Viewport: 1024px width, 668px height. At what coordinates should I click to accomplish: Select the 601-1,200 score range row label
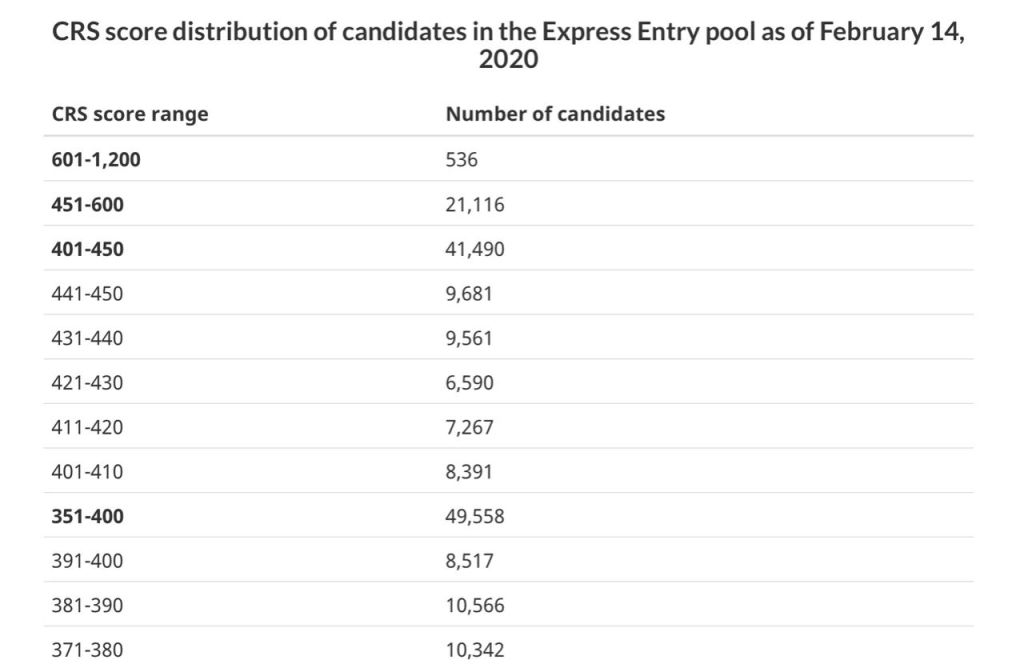pyautogui.click(x=96, y=160)
